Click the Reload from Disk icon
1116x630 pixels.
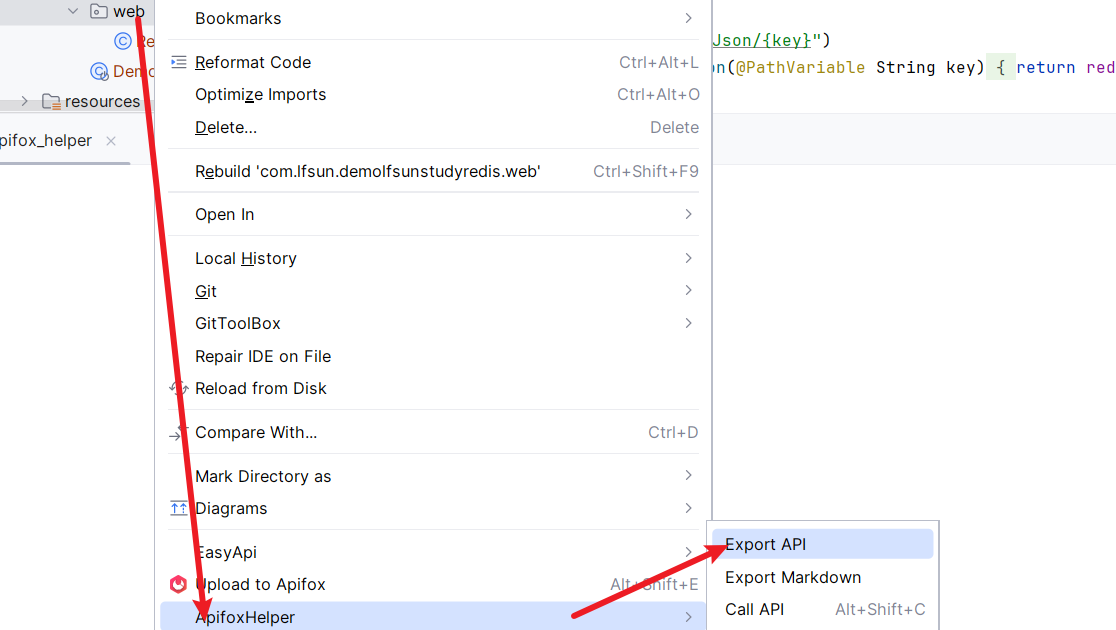178,388
